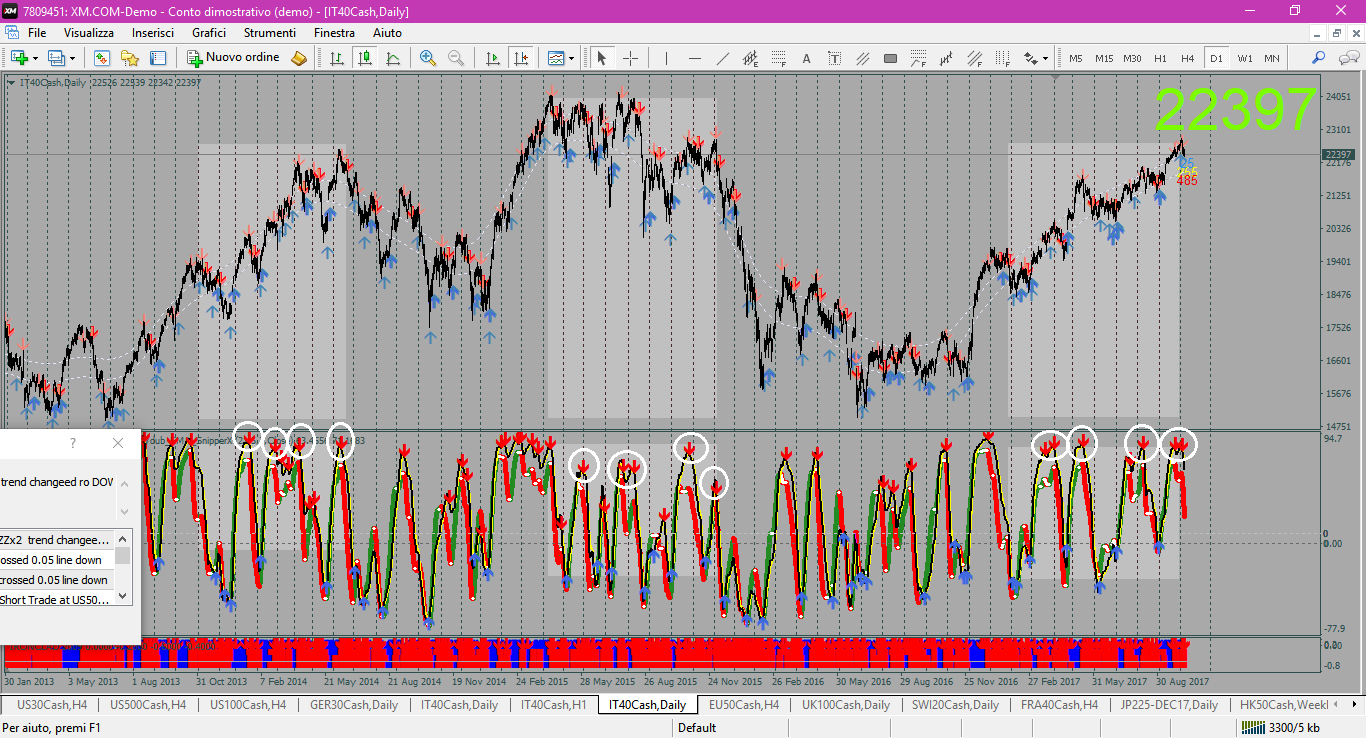Close the alert popup dialog
Image resolution: width=1366 pixels, height=738 pixels.
(118, 443)
